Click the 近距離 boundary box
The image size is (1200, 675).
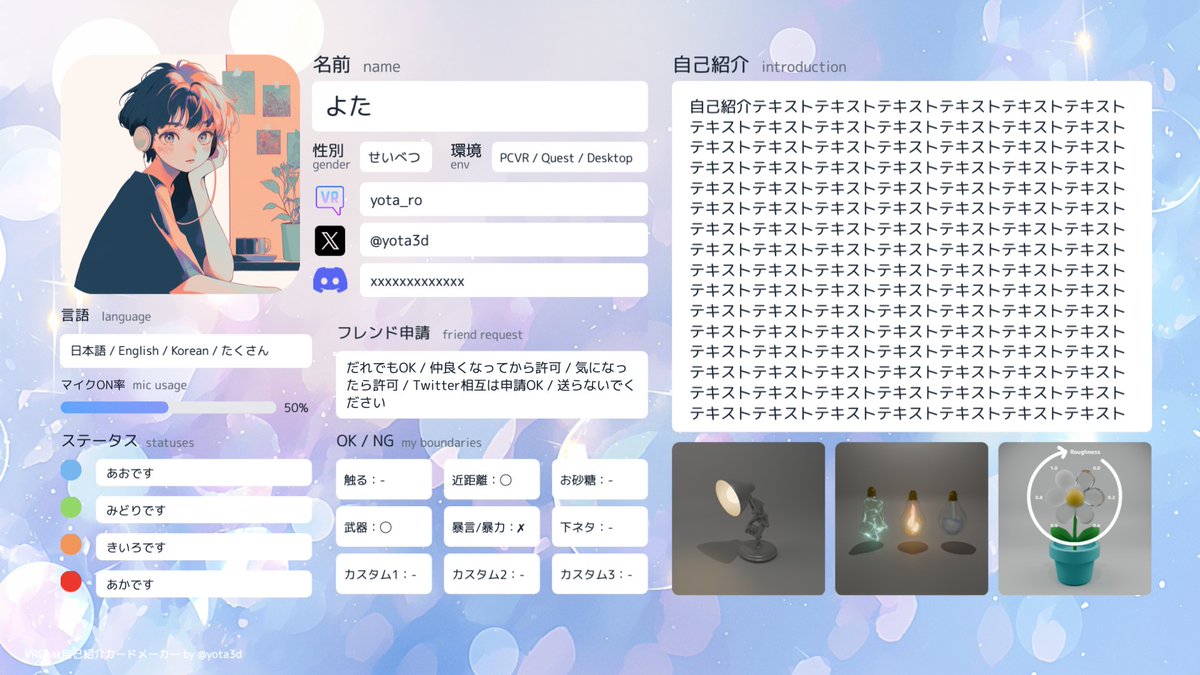(x=492, y=480)
